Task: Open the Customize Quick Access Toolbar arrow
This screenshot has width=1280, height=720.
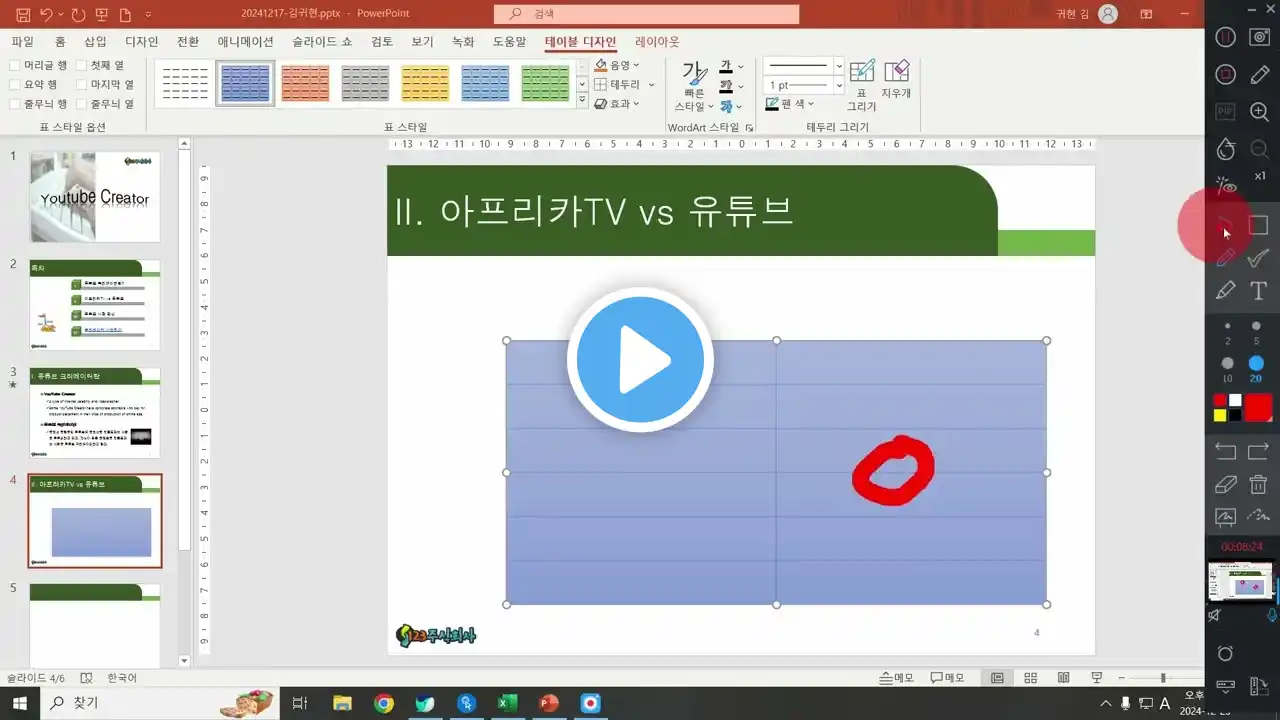Action: coord(148,14)
